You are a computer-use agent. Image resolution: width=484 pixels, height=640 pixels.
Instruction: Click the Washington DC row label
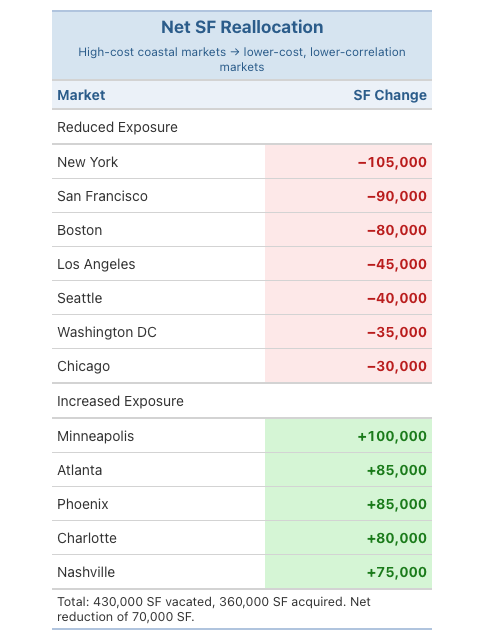[107, 332]
